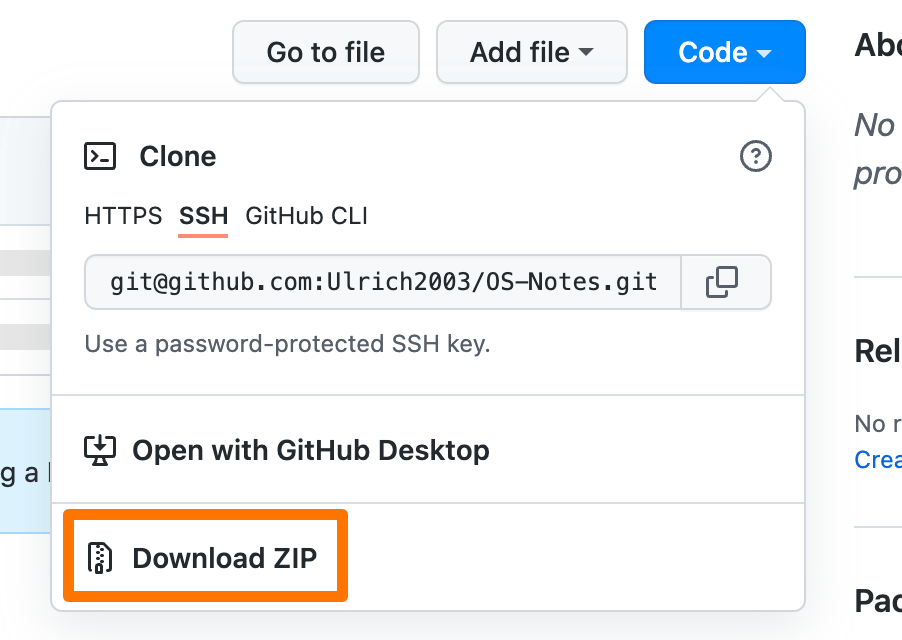Click the Add file button label
Viewport: 902px width, 640px height.
(519, 52)
